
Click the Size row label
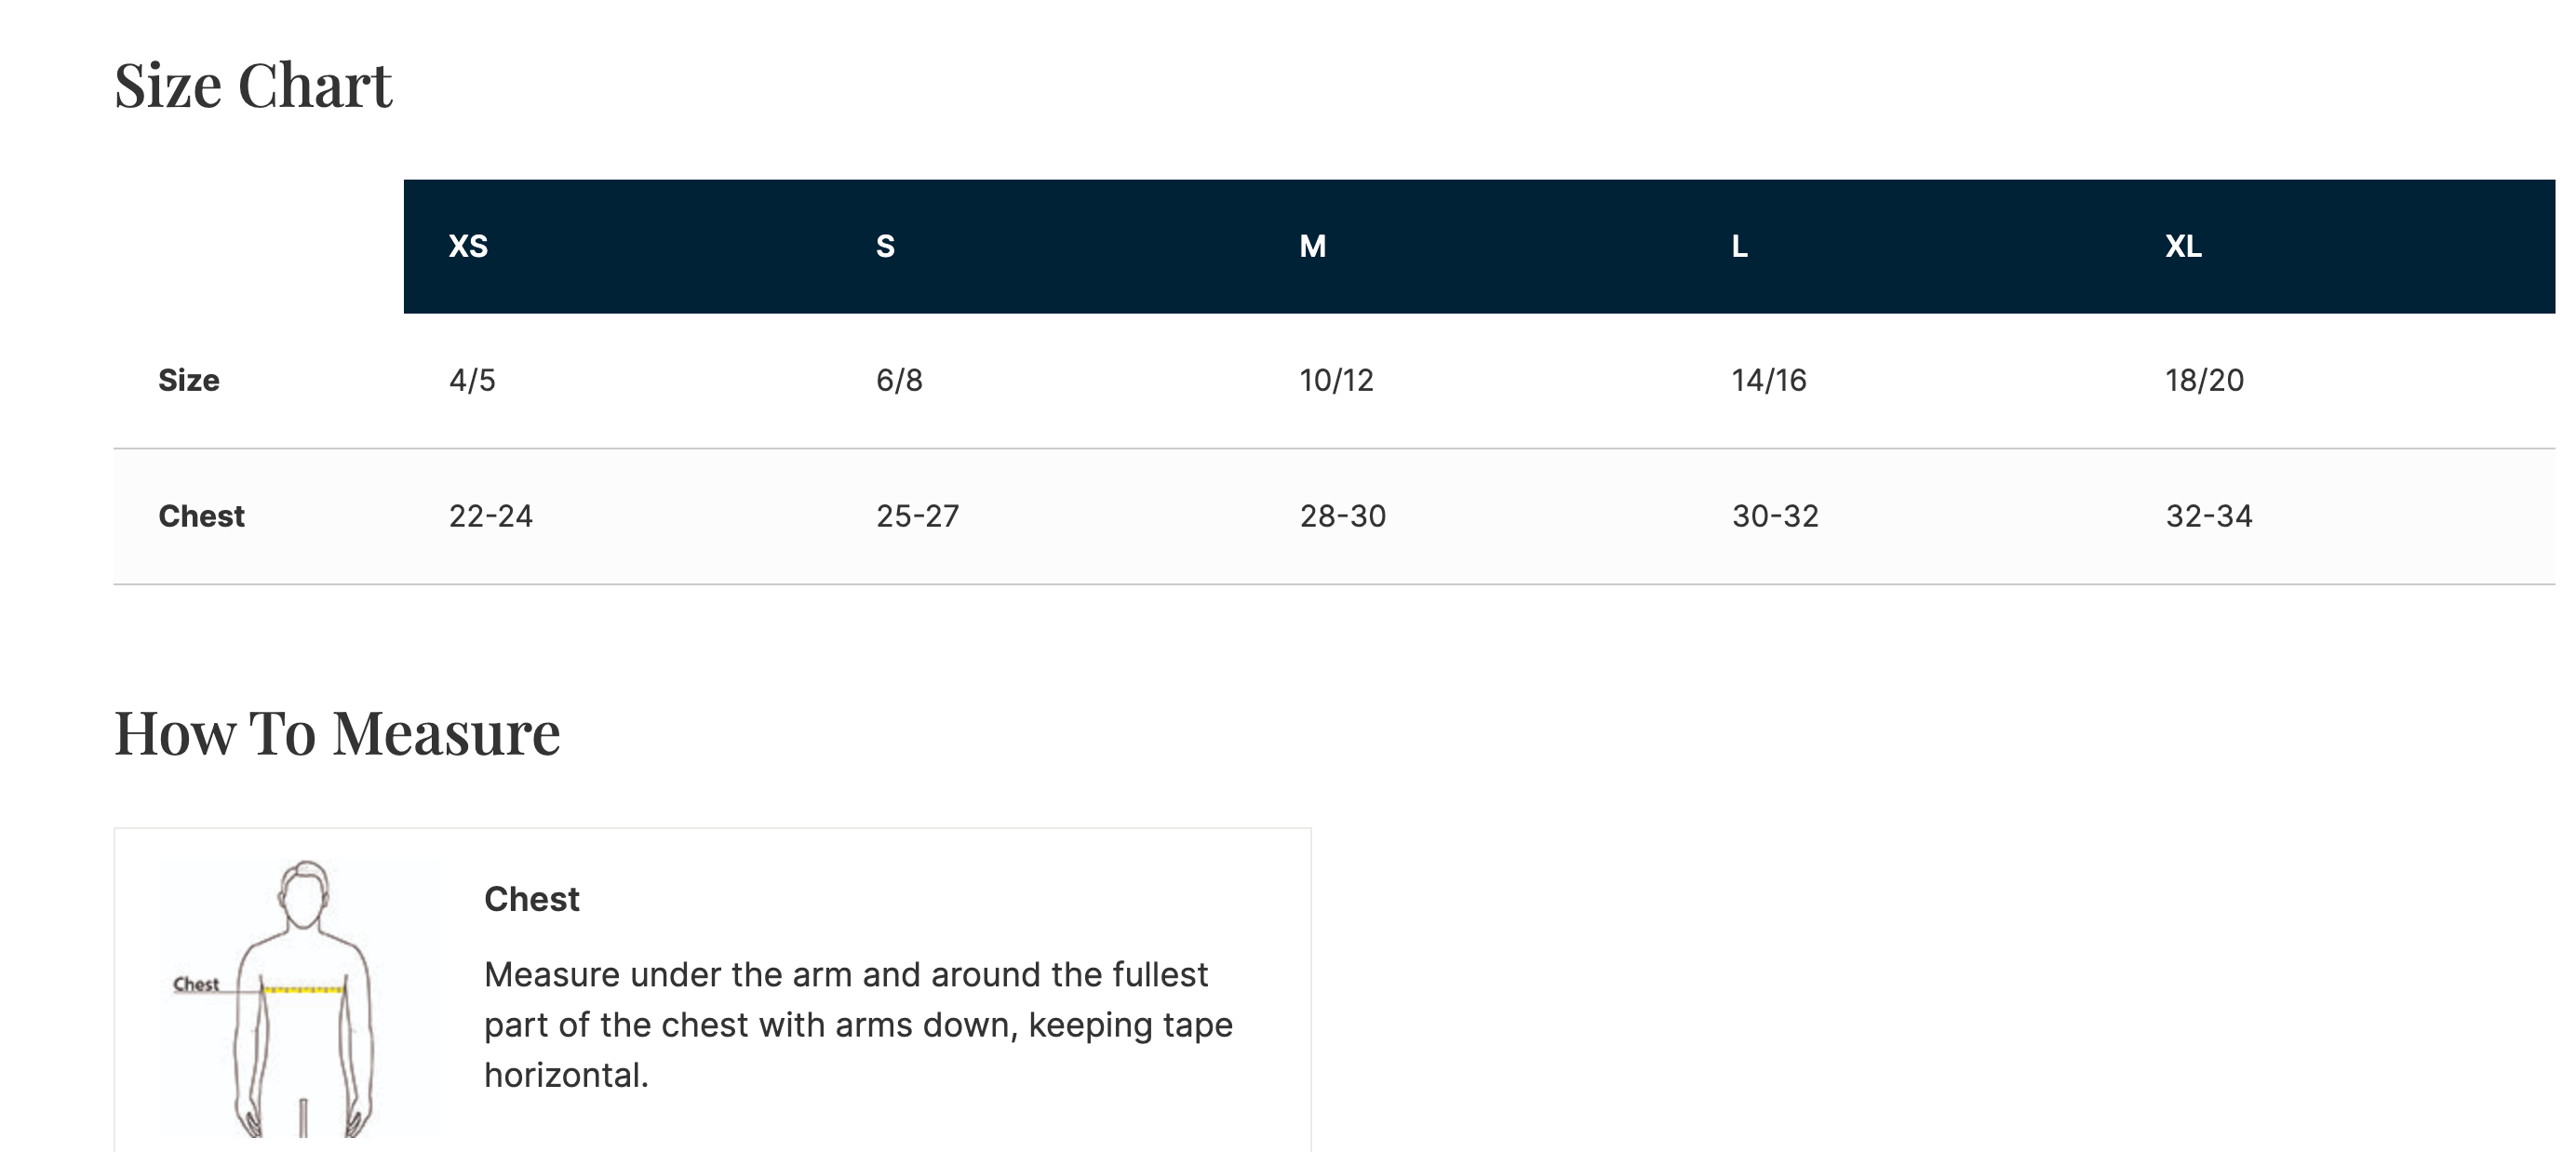(x=189, y=380)
